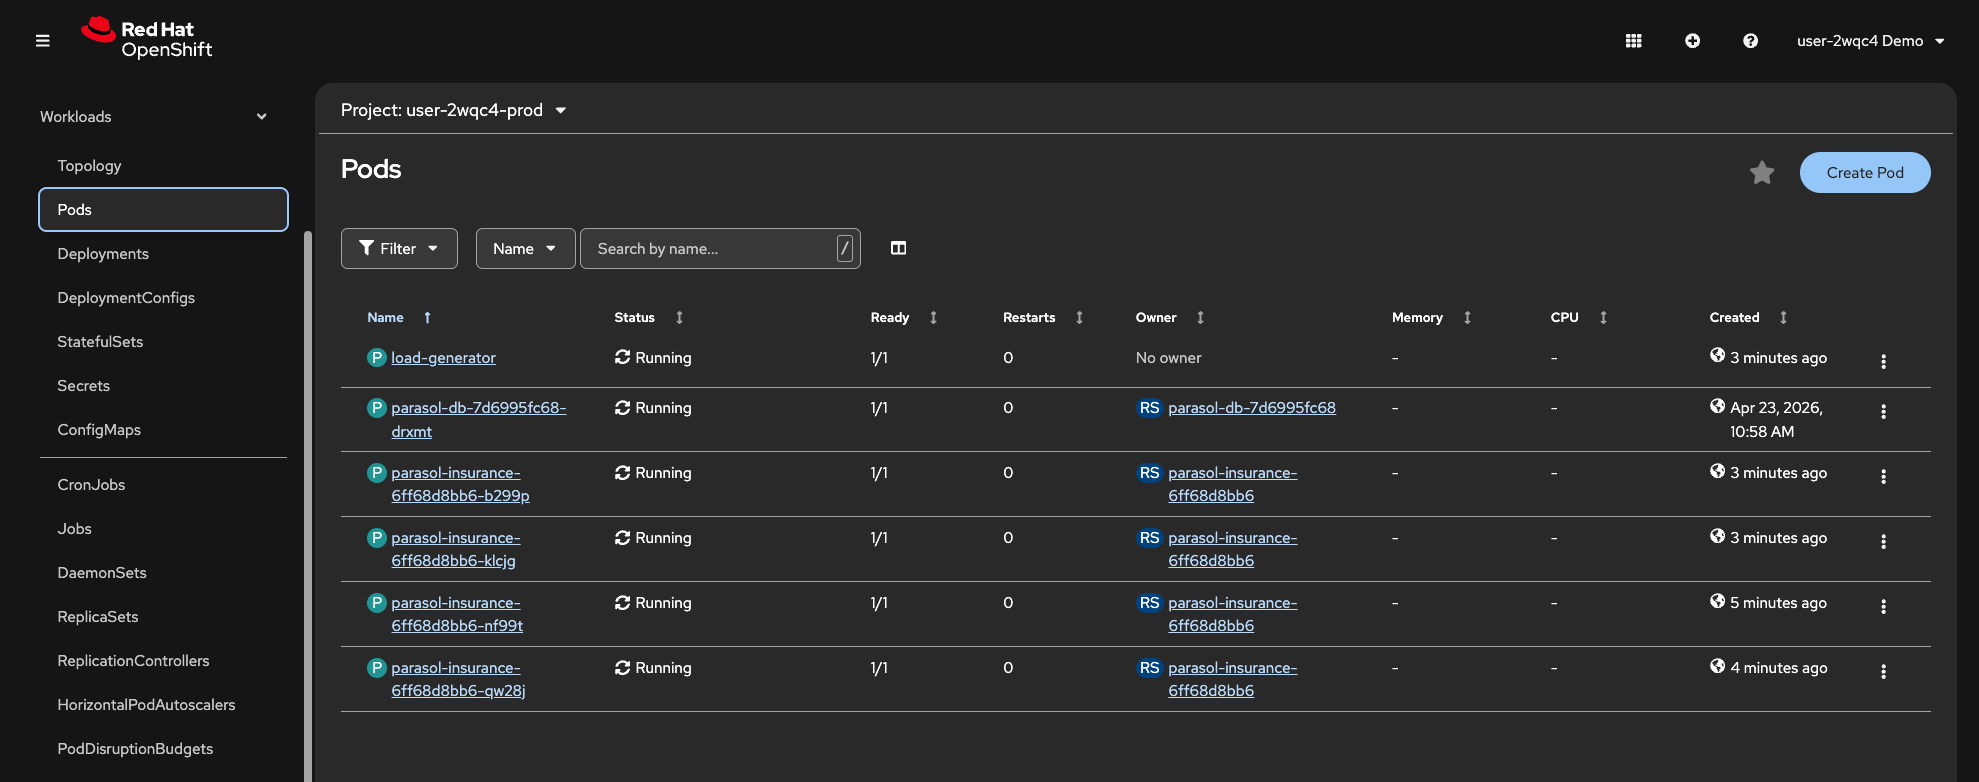Image resolution: width=1979 pixels, height=782 pixels.
Task: Open the manage columns icon
Action: tap(898, 248)
